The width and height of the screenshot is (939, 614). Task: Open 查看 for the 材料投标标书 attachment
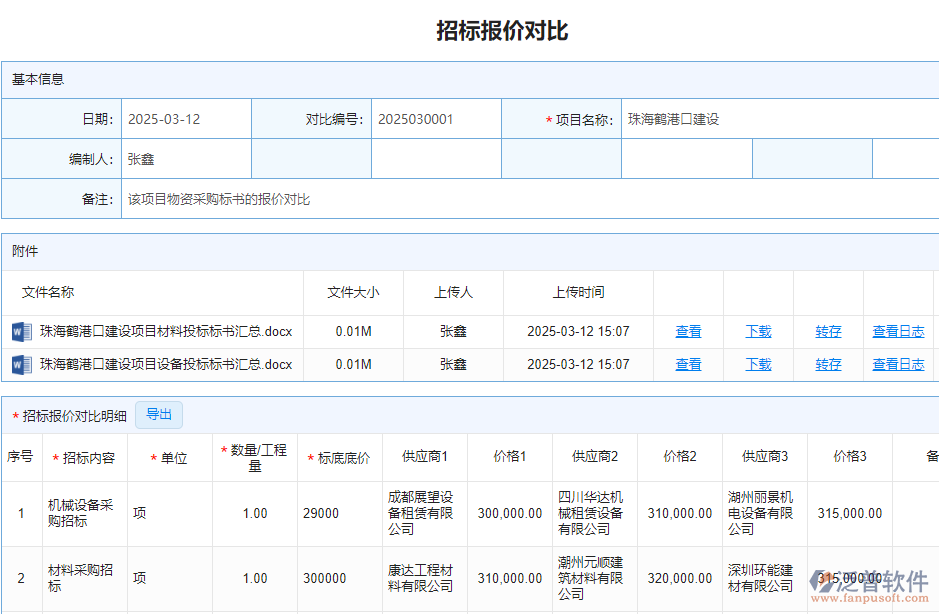(x=688, y=331)
